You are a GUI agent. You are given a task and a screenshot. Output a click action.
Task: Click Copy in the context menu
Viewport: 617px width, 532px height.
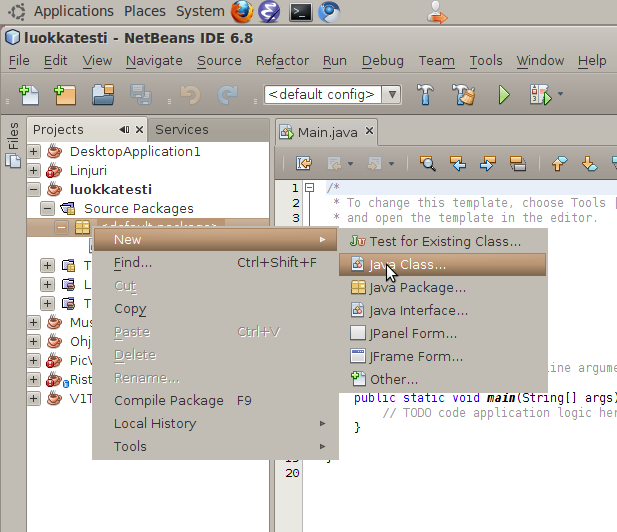point(215,309)
